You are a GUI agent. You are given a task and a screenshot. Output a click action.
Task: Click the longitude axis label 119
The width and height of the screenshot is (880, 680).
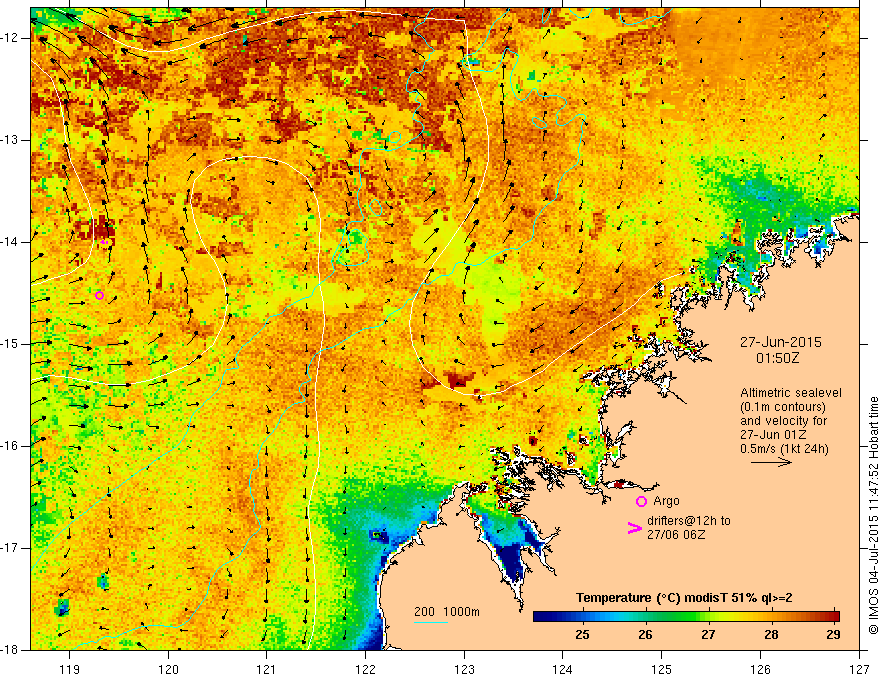pyautogui.click(x=70, y=669)
